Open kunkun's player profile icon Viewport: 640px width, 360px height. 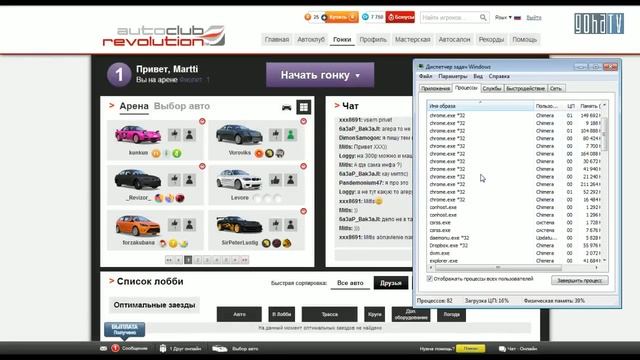coord(189,135)
